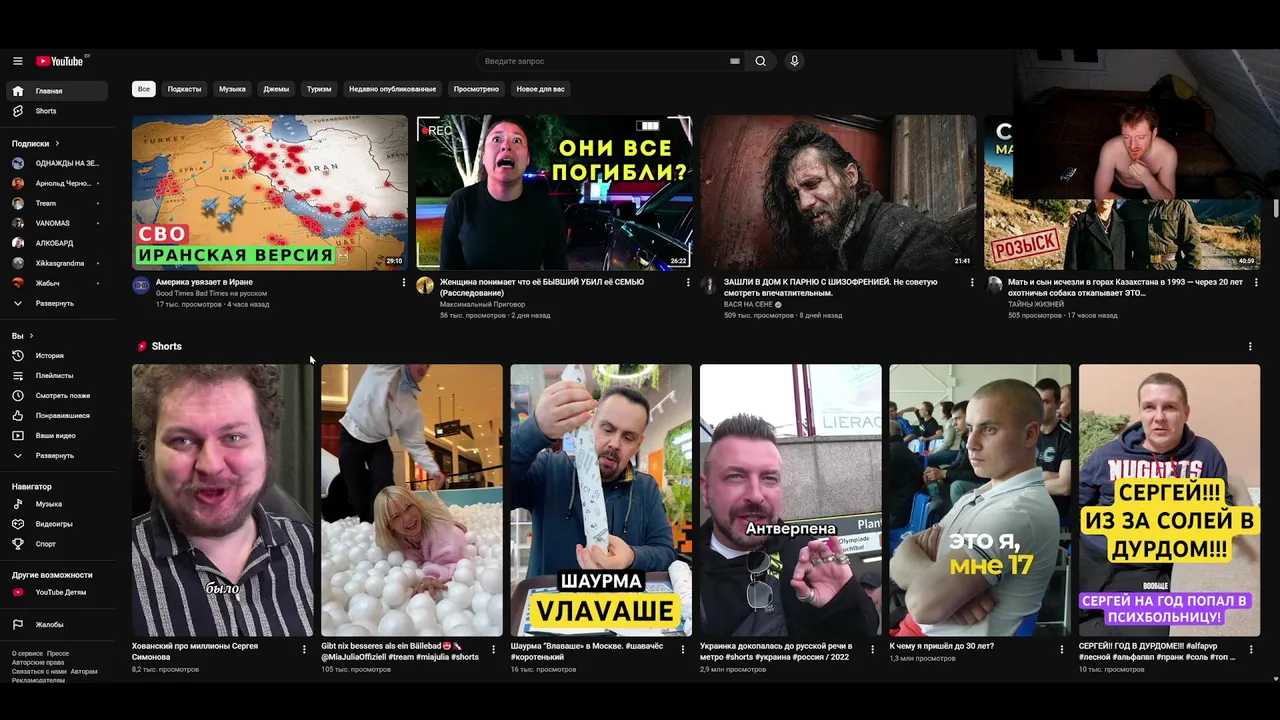
Task: Open АЛКОБАРД subscription channel
Action: (57, 243)
